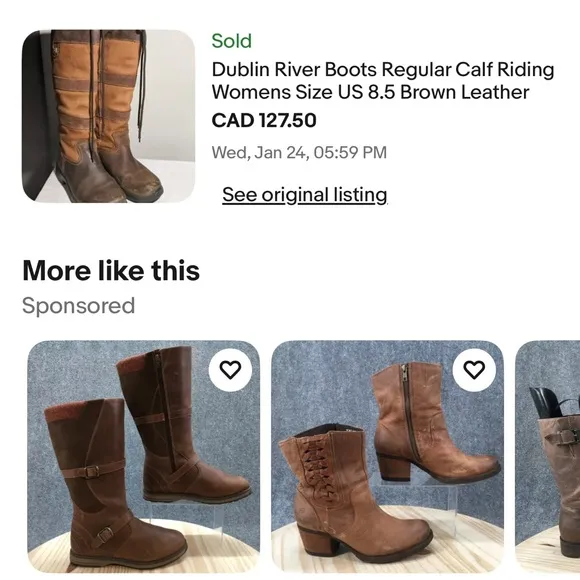
Task: Select the Dublin River Boots listing title
Action: pos(383,80)
